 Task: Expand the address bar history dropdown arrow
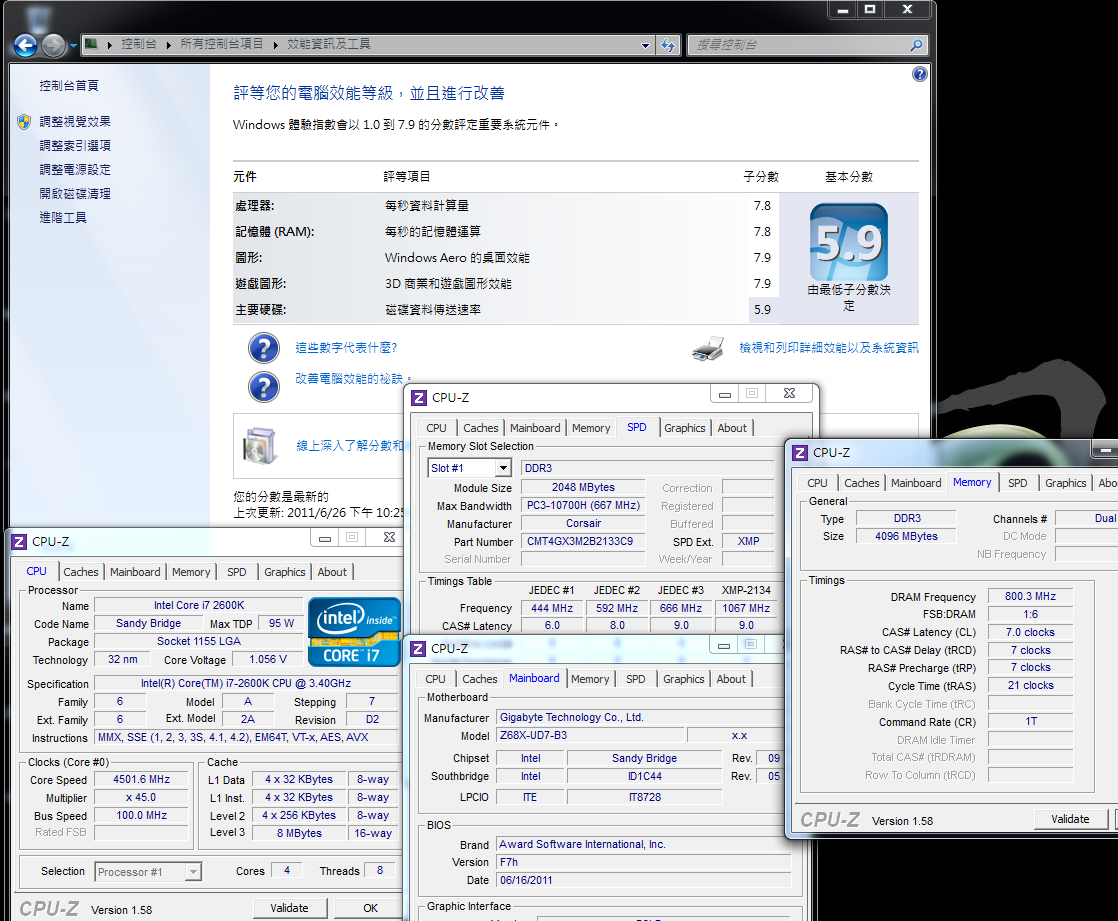click(x=645, y=46)
